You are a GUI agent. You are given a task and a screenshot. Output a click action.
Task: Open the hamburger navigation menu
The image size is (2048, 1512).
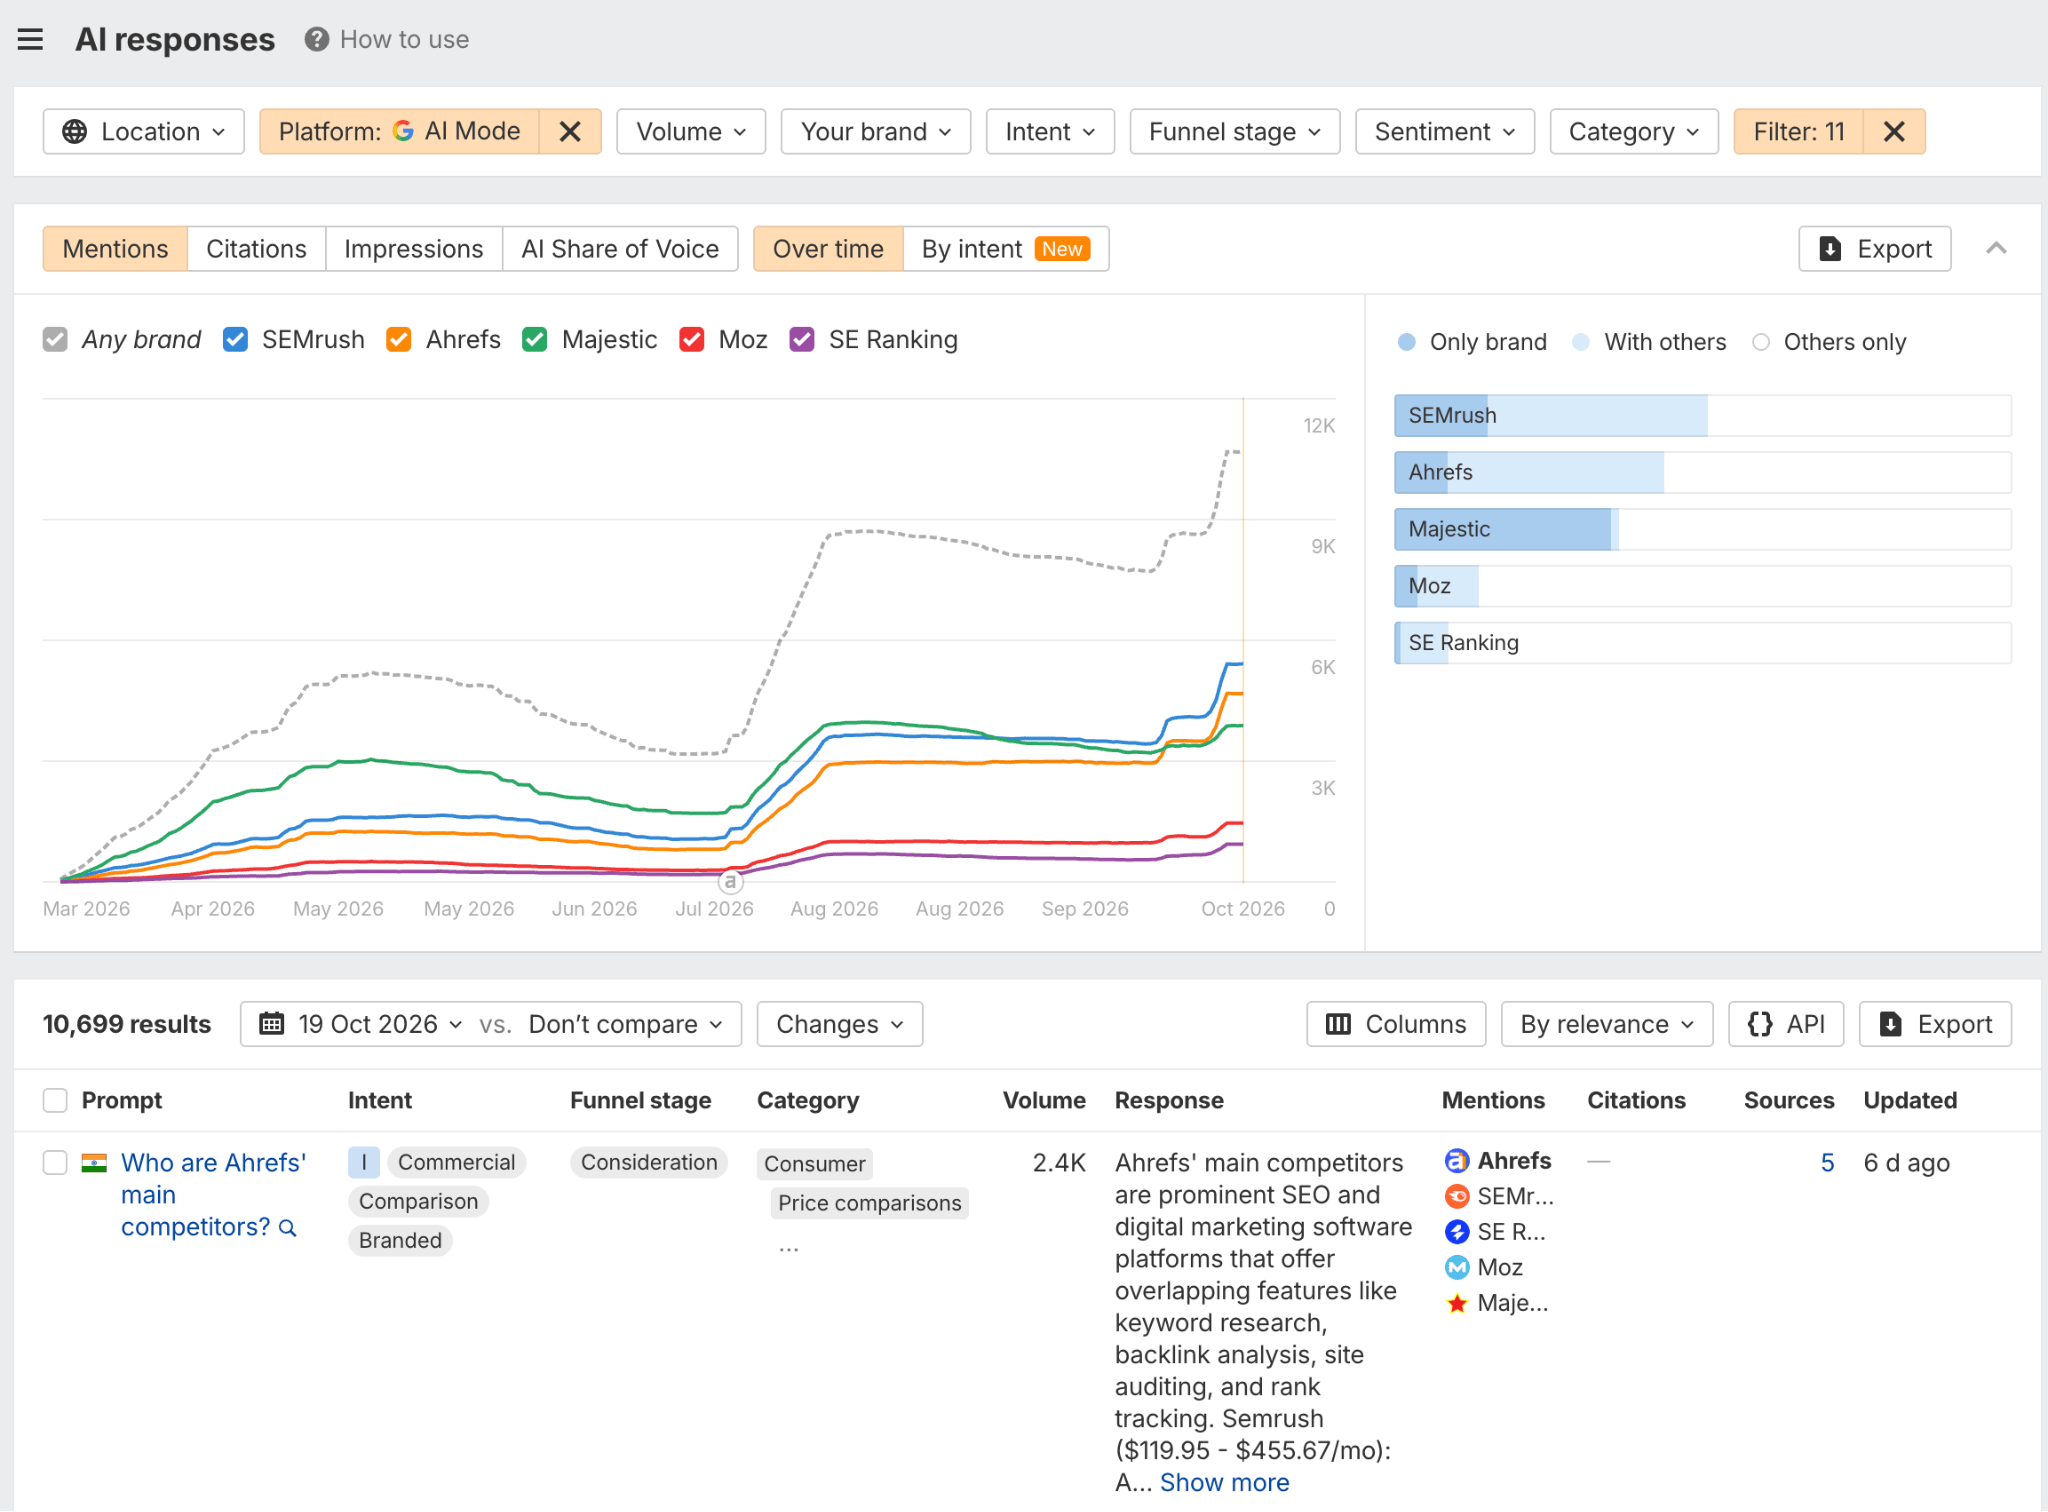[30, 40]
